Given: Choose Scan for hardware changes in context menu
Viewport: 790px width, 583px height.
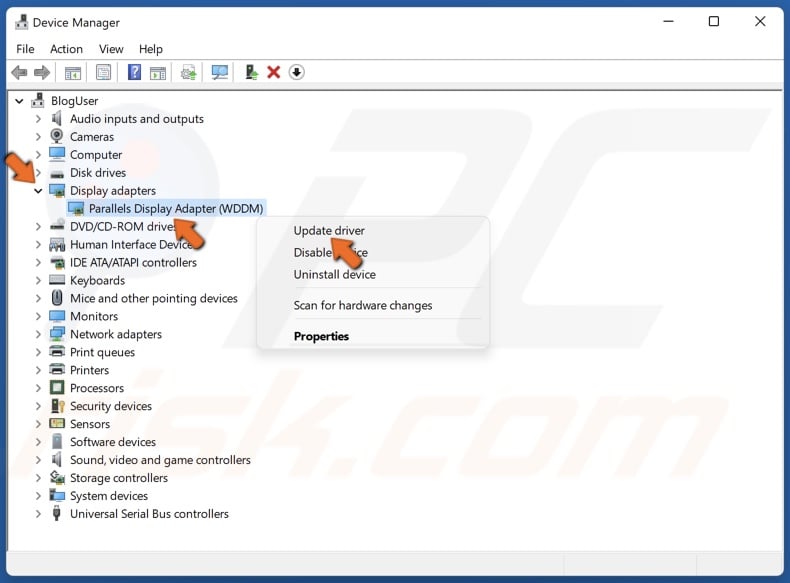Looking at the screenshot, I should click(x=363, y=305).
